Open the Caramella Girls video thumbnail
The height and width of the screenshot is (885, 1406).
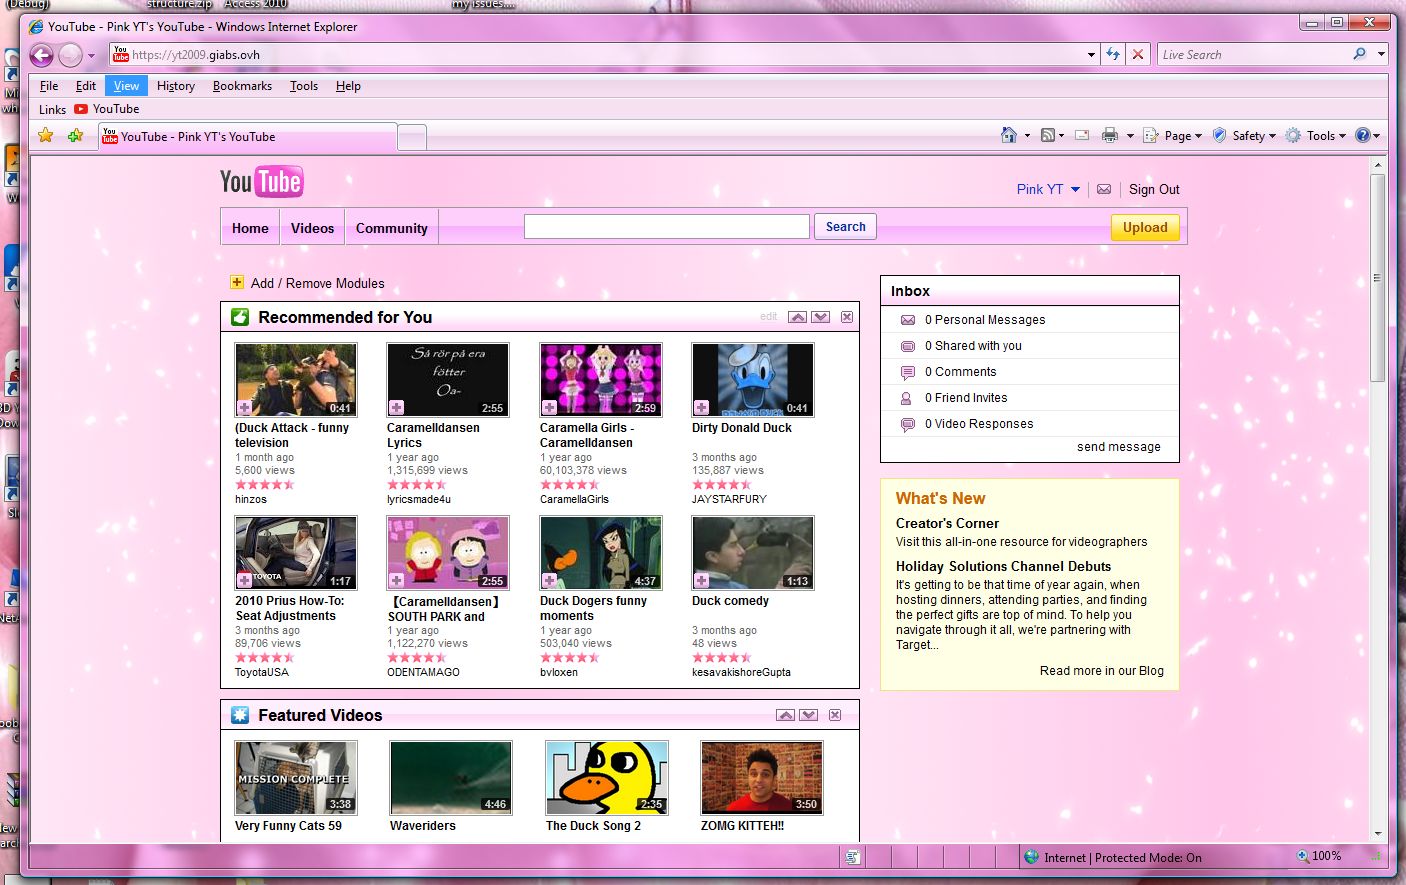tap(601, 379)
